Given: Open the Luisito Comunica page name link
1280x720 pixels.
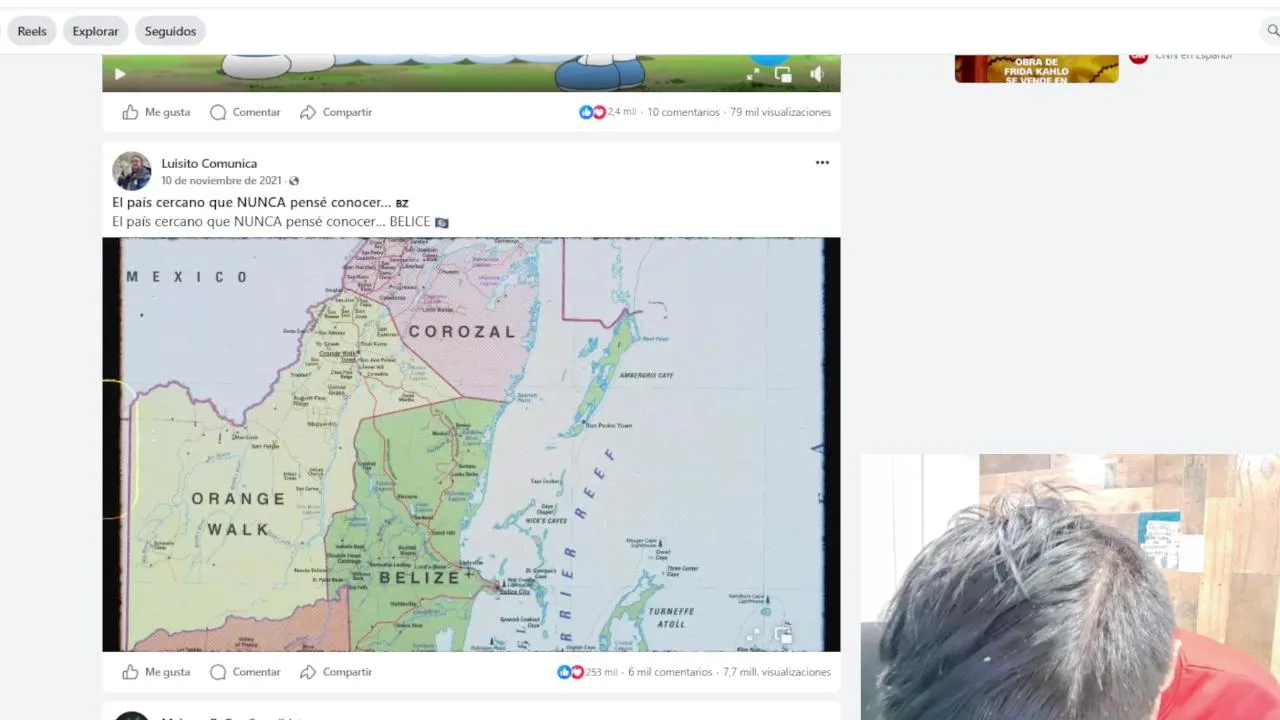Looking at the screenshot, I should (x=209, y=163).
